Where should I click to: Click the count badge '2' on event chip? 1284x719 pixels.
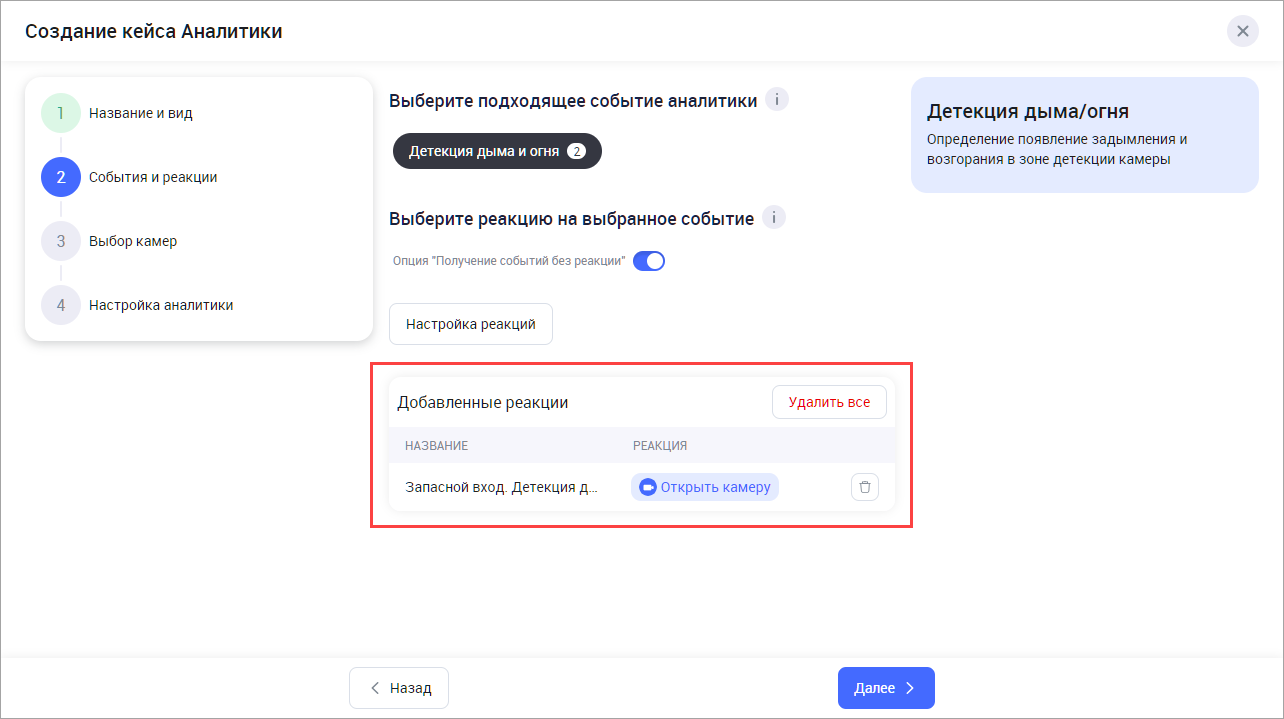[x=576, y=151]
